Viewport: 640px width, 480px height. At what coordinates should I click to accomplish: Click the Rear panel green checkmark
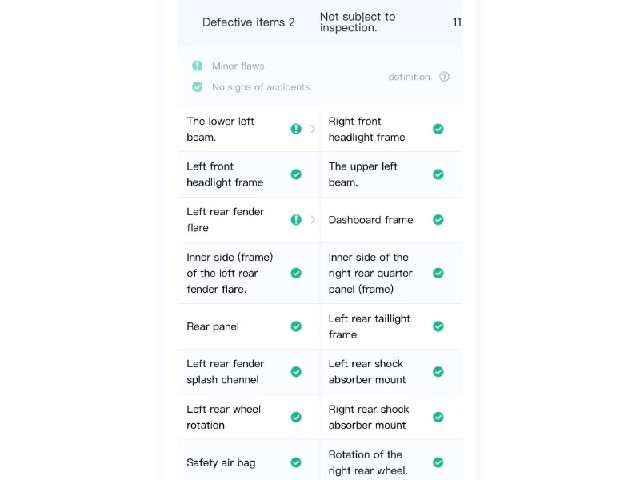296,326
